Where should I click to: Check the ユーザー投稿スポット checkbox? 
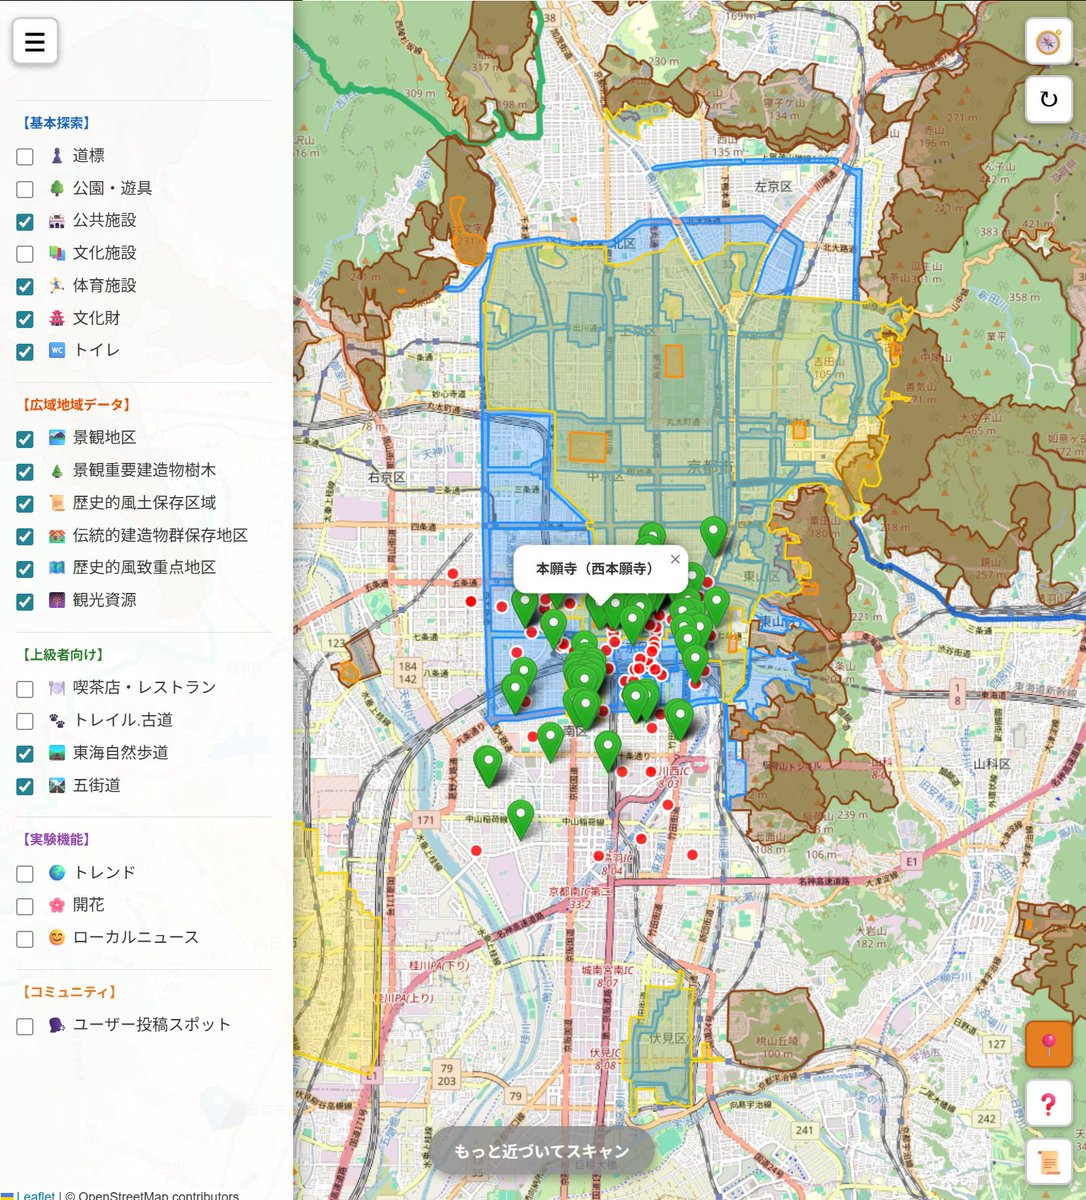(x=25, y=1025)
